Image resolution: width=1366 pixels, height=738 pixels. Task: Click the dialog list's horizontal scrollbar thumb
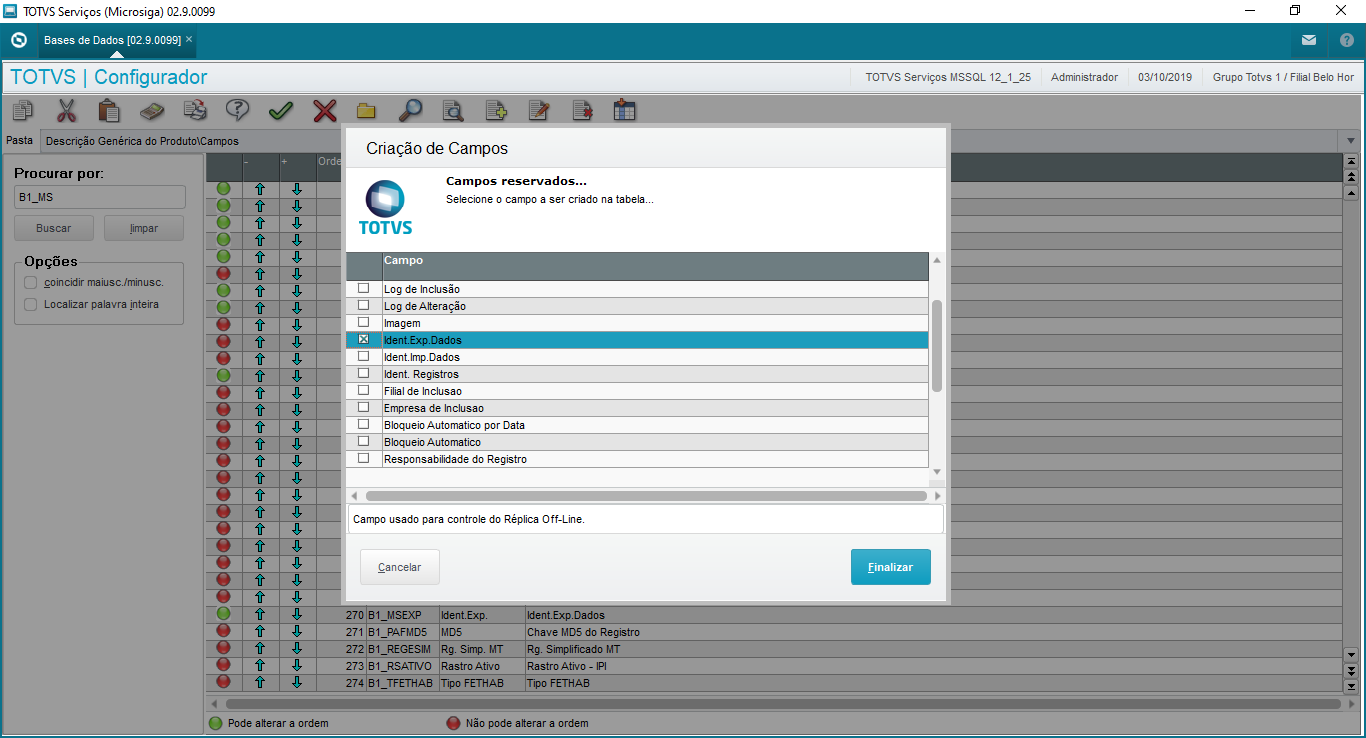pyautogui.click(x=646, y=496)
